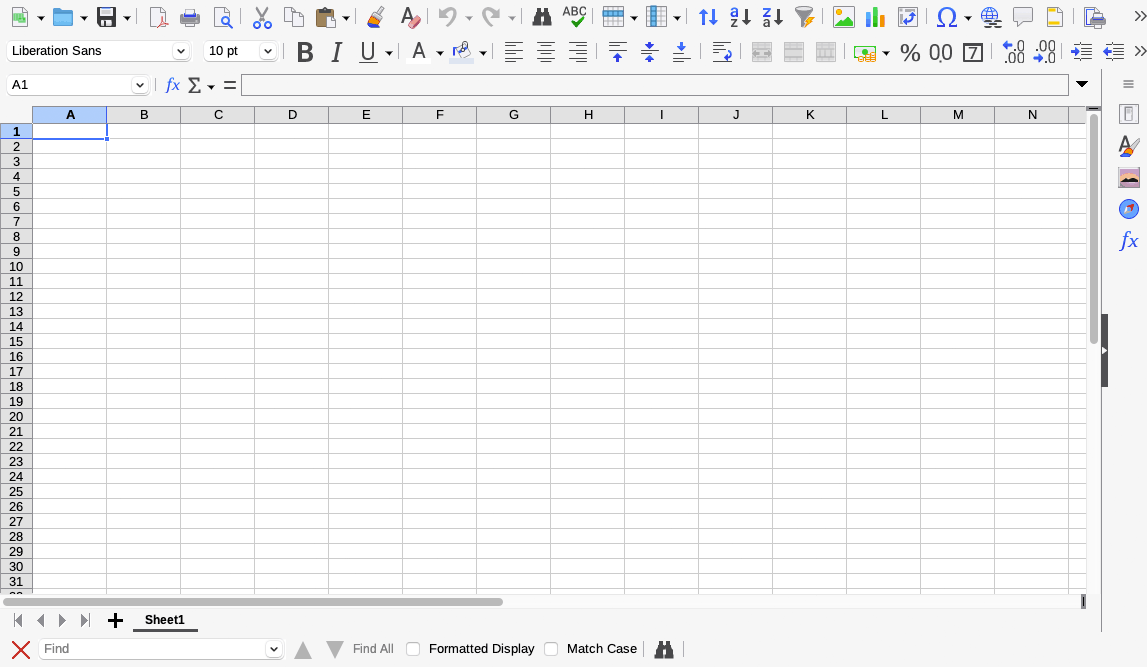The width and height of the screenshot is (1147, 667).
Task: Open background color dropdown arrow
Action: pos(483,53)
